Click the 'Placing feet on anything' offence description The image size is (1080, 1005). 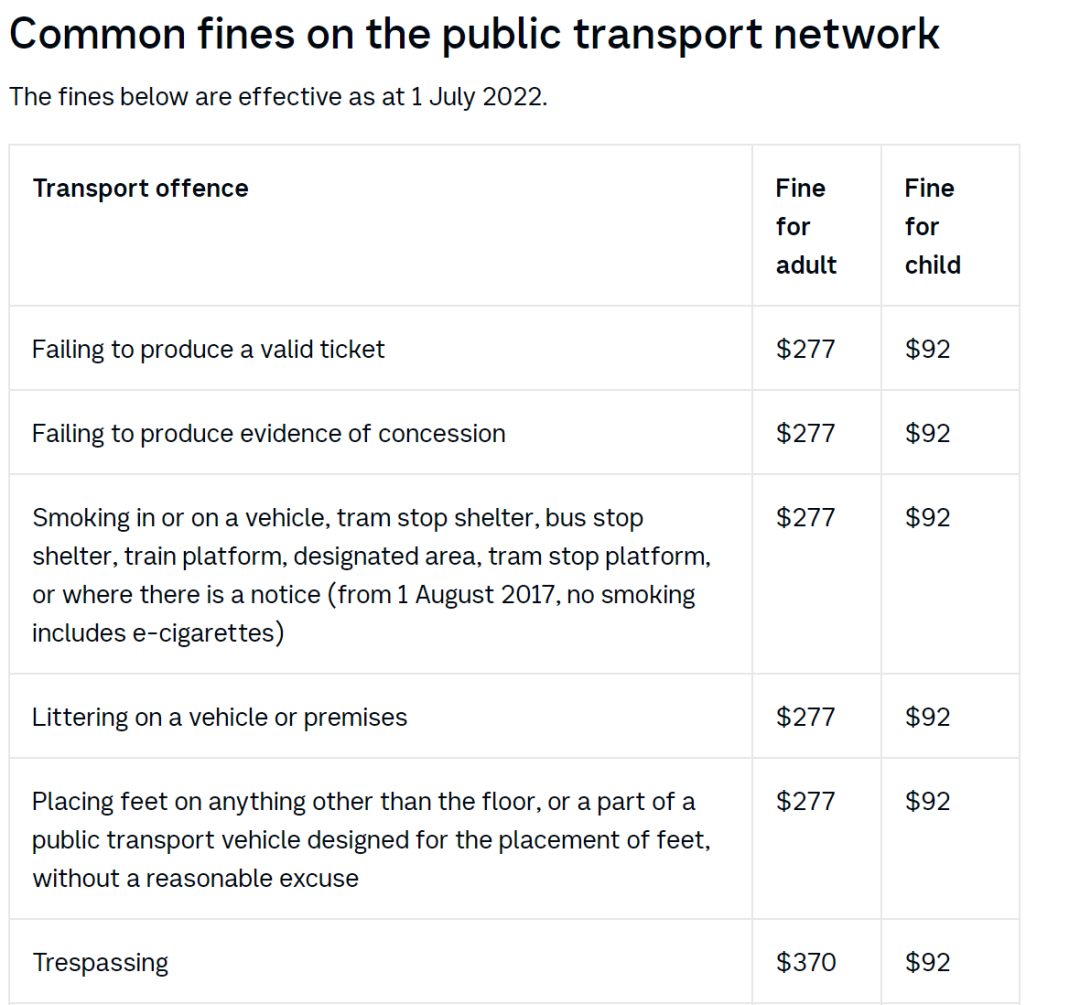(x=371, y=840)
